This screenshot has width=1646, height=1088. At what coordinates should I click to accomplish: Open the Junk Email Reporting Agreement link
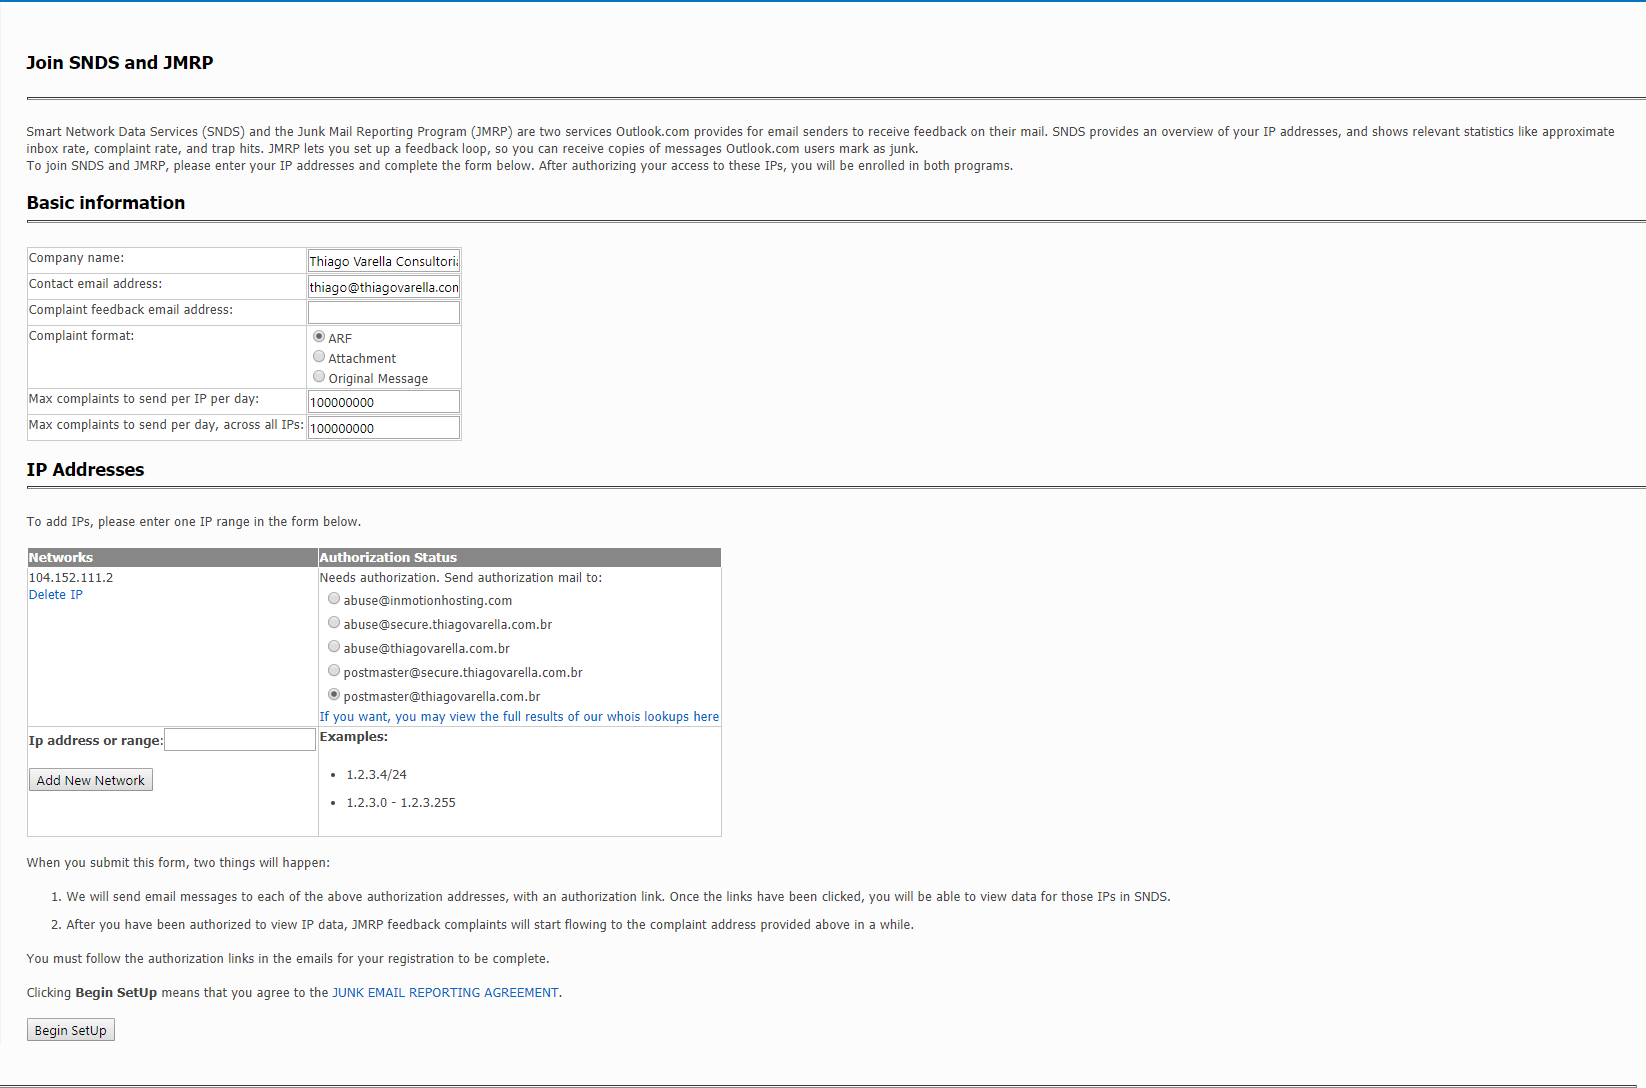click(x=445, y=993)
